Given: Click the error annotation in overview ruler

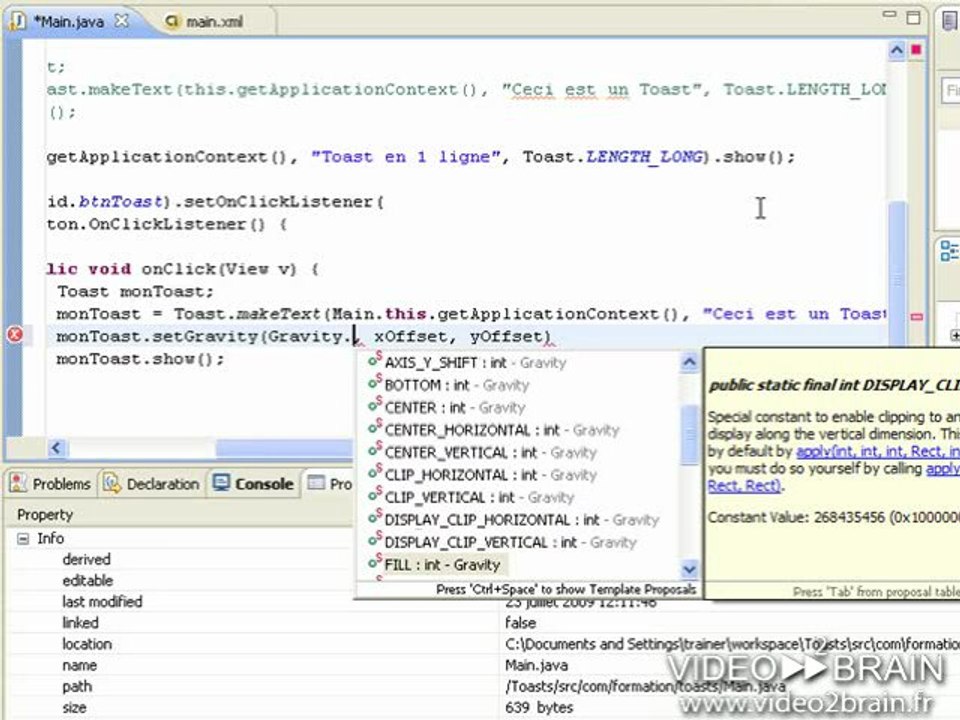Looking at the screenshot, I should click(x=917, y=317).
